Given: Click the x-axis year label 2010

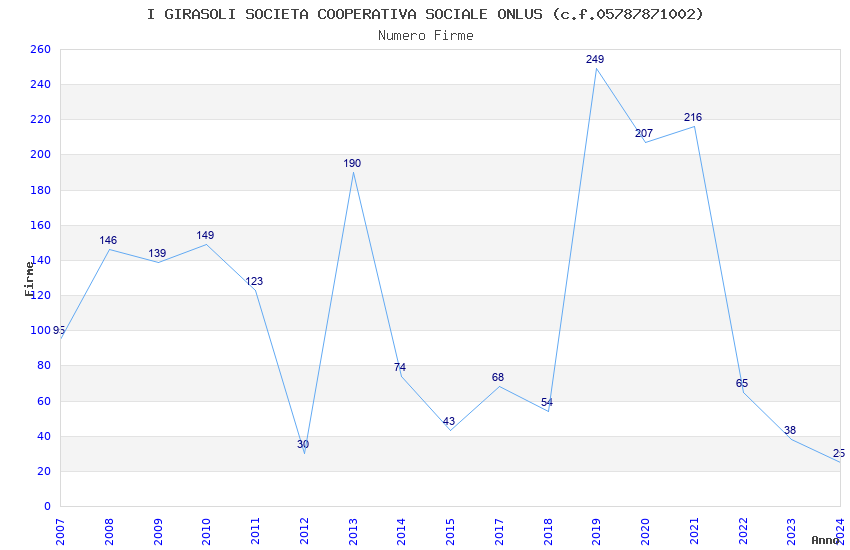Looking at the screenshot, I should [x=207, y=531].
